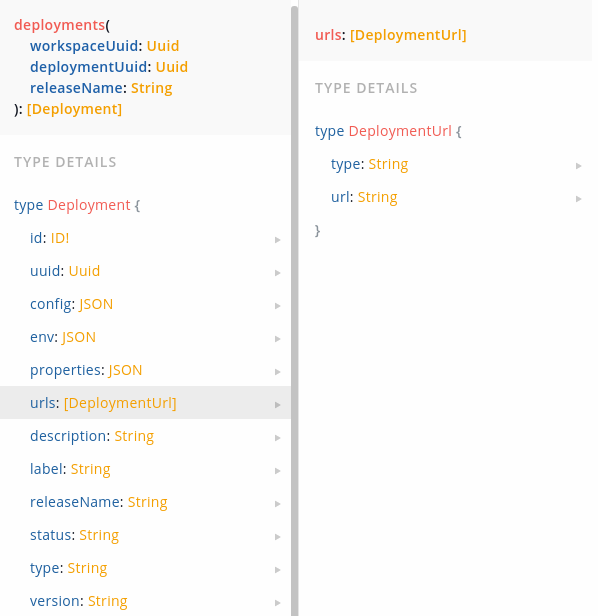Click arrow icon beside status: String
Screen dimensions: 598x616
277,537
